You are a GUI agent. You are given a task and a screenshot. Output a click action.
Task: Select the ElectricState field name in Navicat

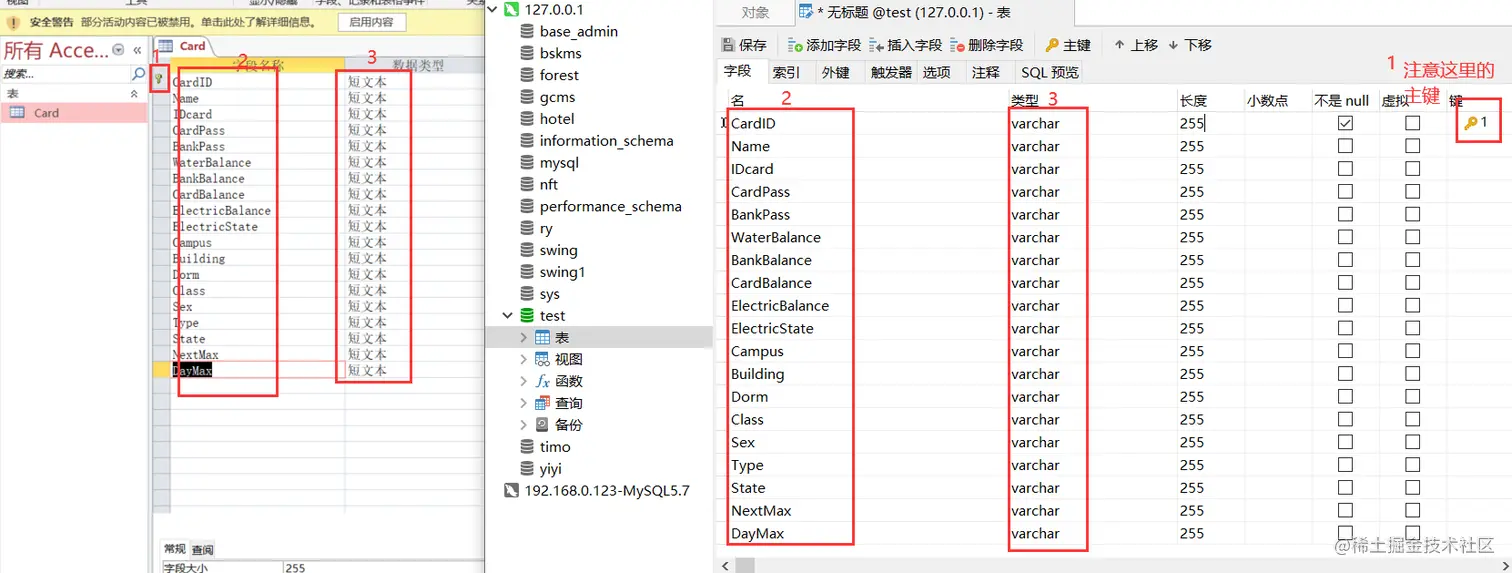coord(772,328)
